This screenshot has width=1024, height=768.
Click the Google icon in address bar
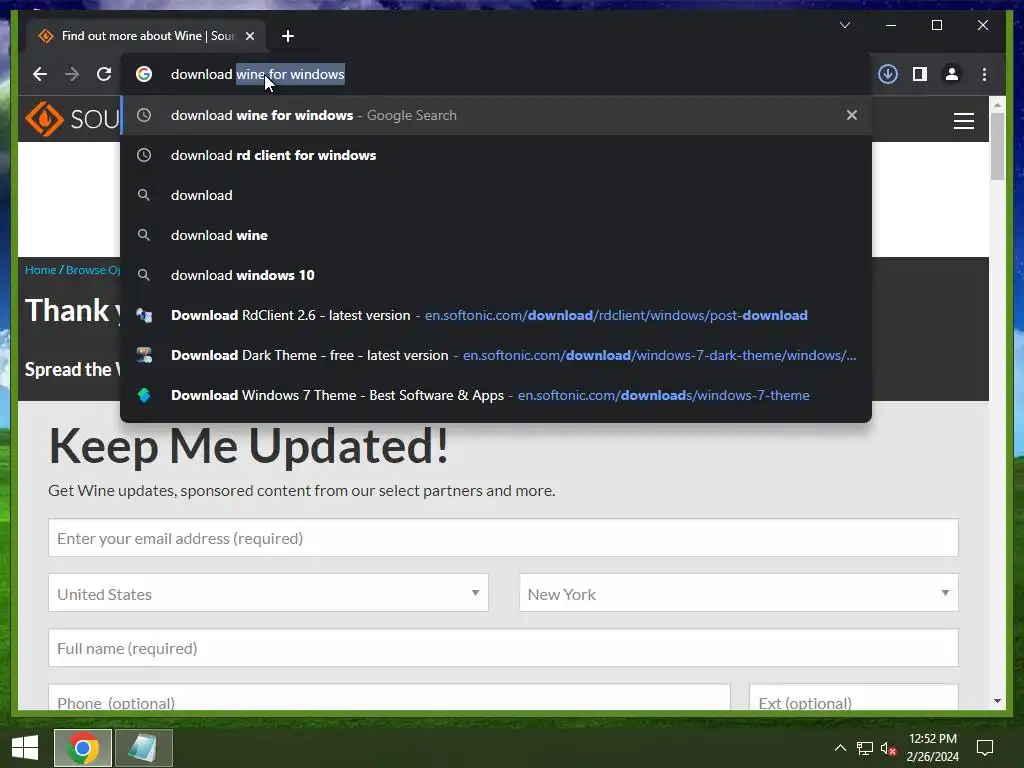144,74
